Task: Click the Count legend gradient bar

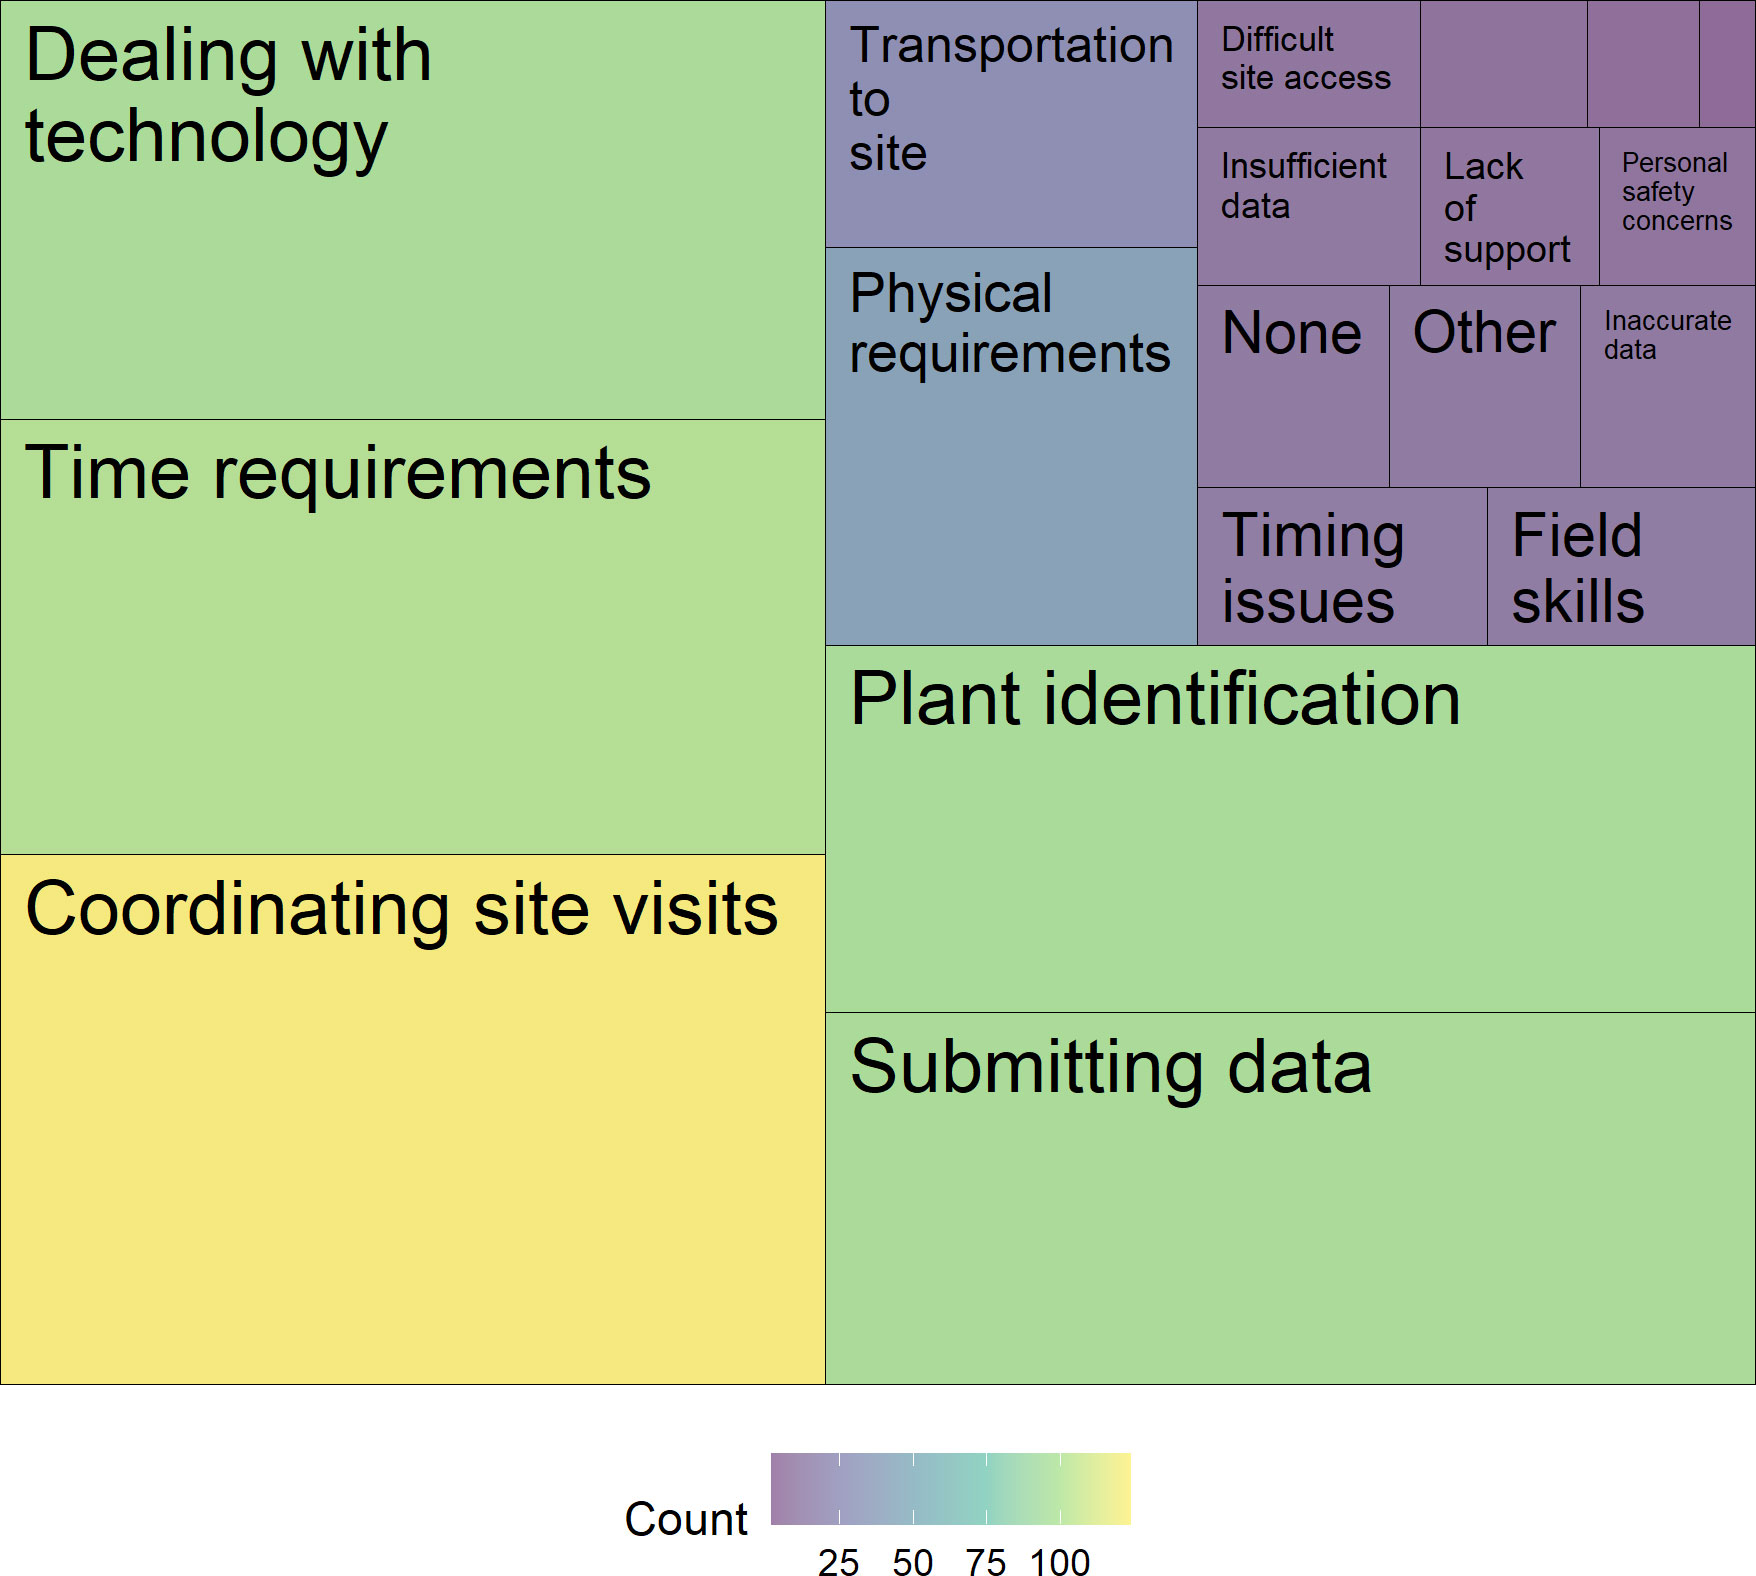Action: (x=950, y=1488)
